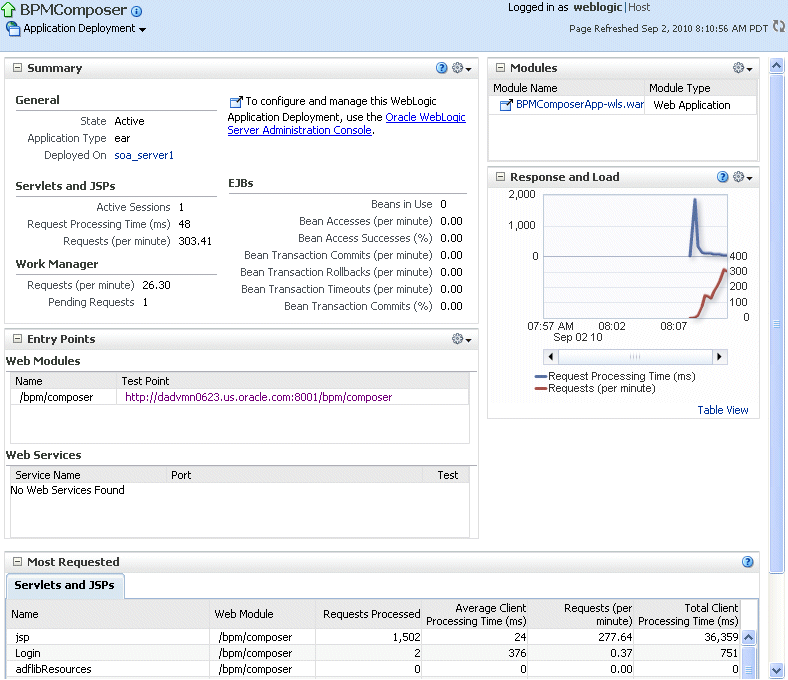The width and height of the screenshot is (788, 680).
Task: Open the Entry Points gear options
Action: point(461,339)
